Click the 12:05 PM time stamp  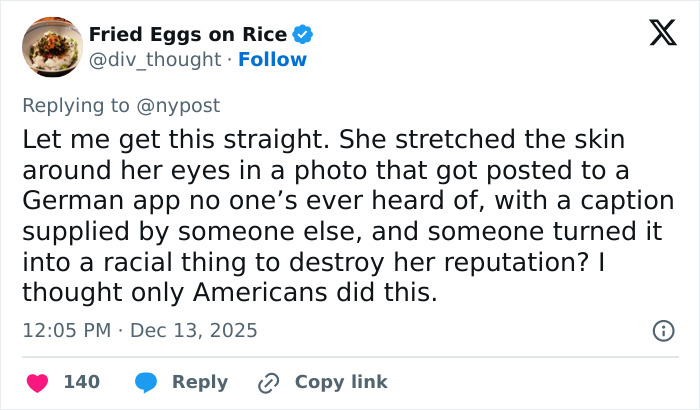pos(66,330)
